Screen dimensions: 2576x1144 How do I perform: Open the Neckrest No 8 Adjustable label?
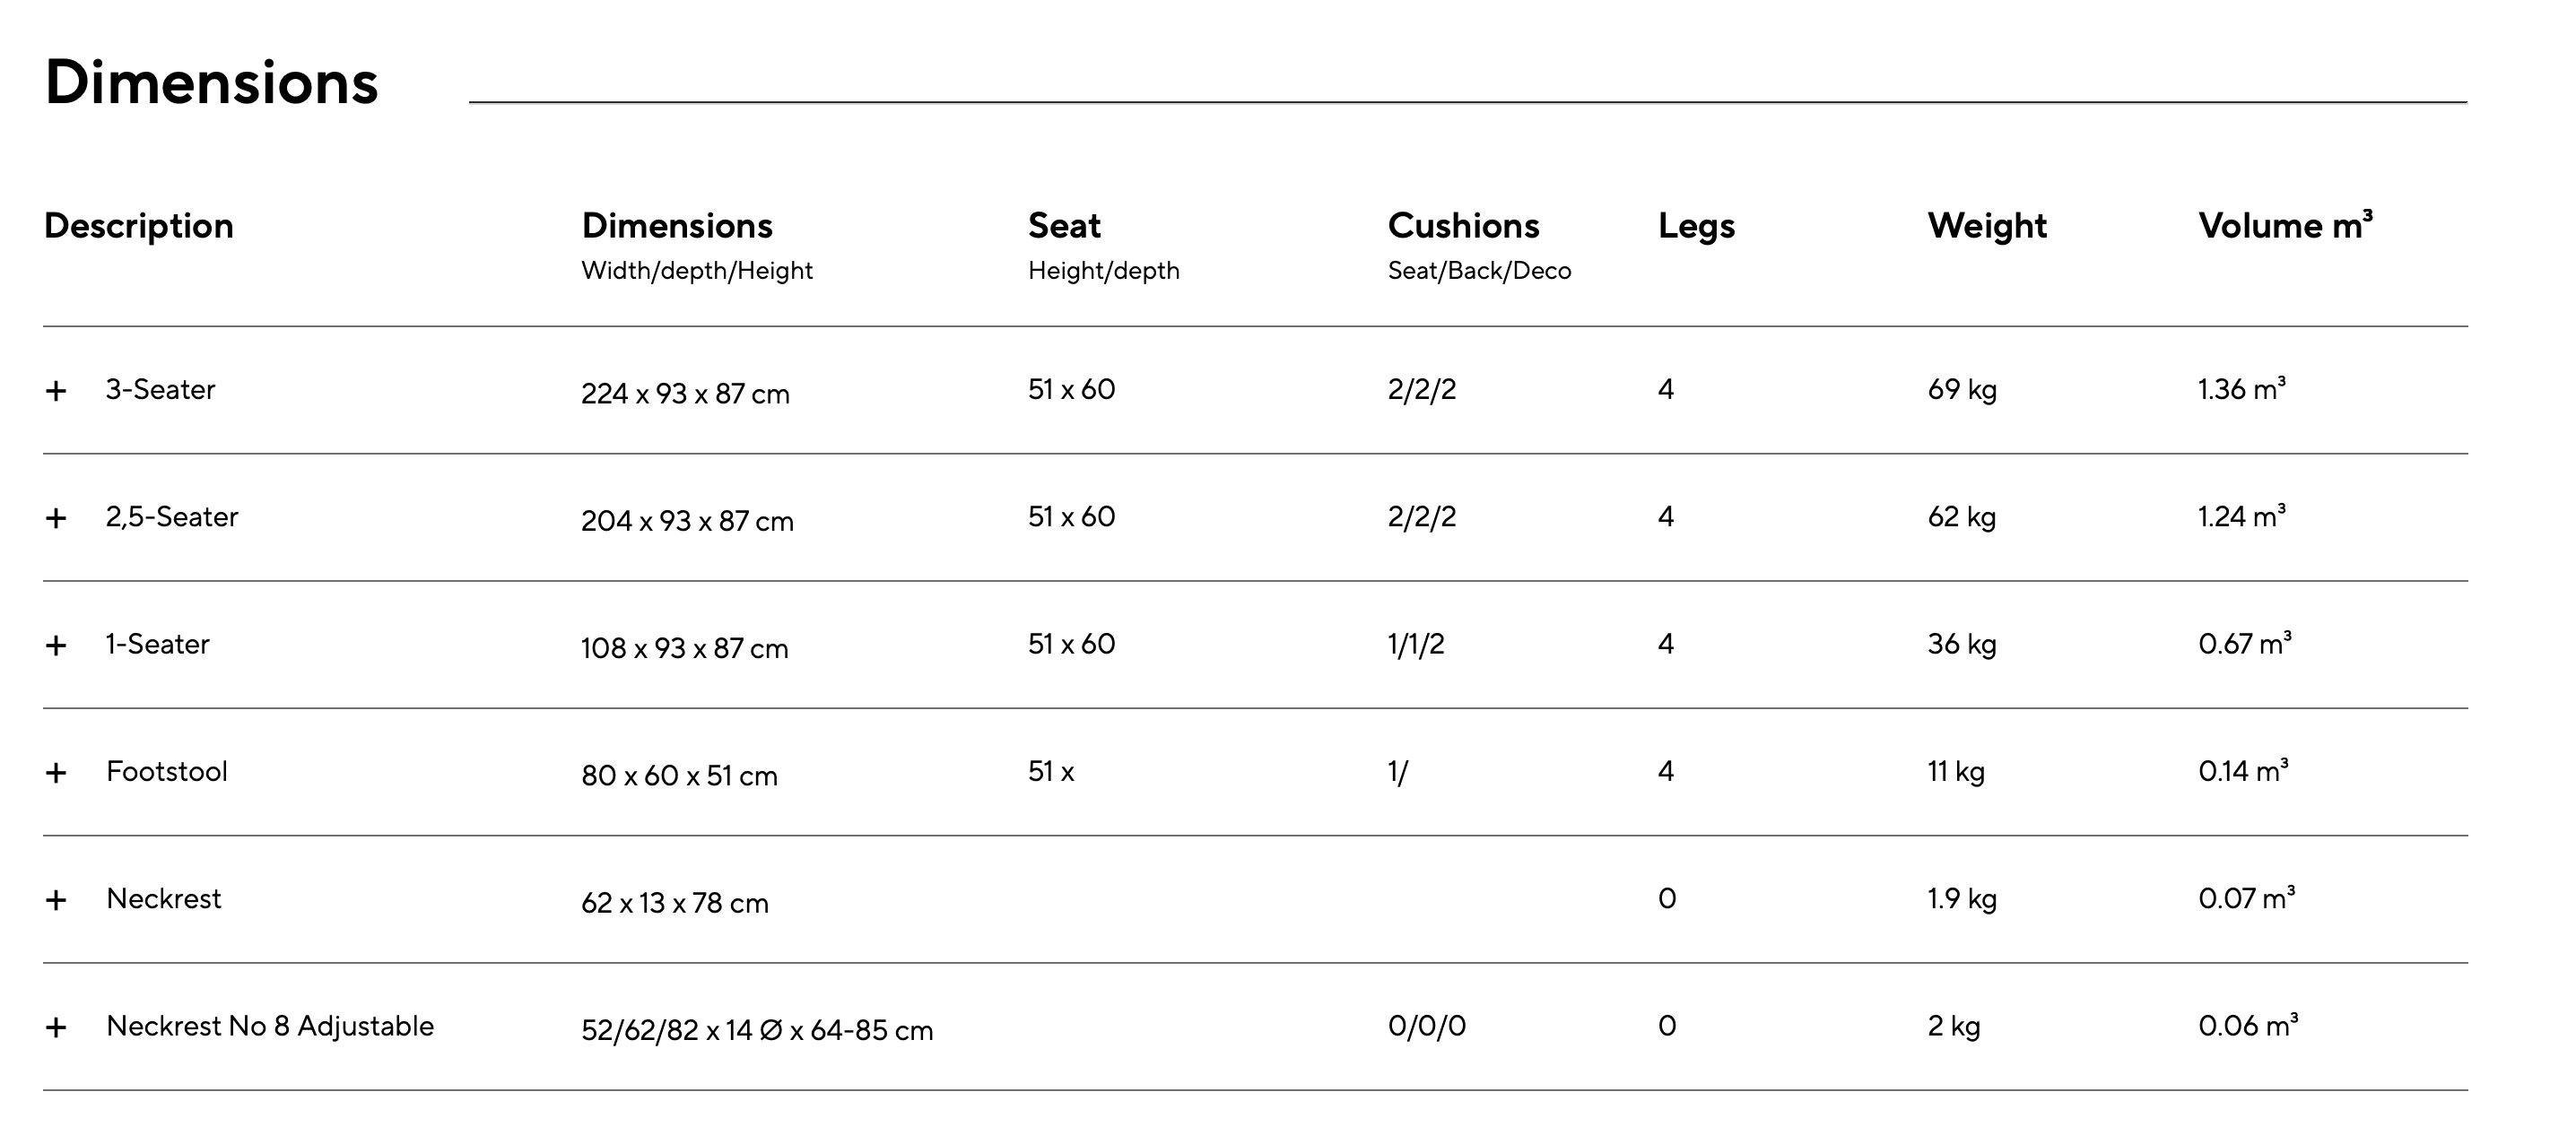(270, 1026)
